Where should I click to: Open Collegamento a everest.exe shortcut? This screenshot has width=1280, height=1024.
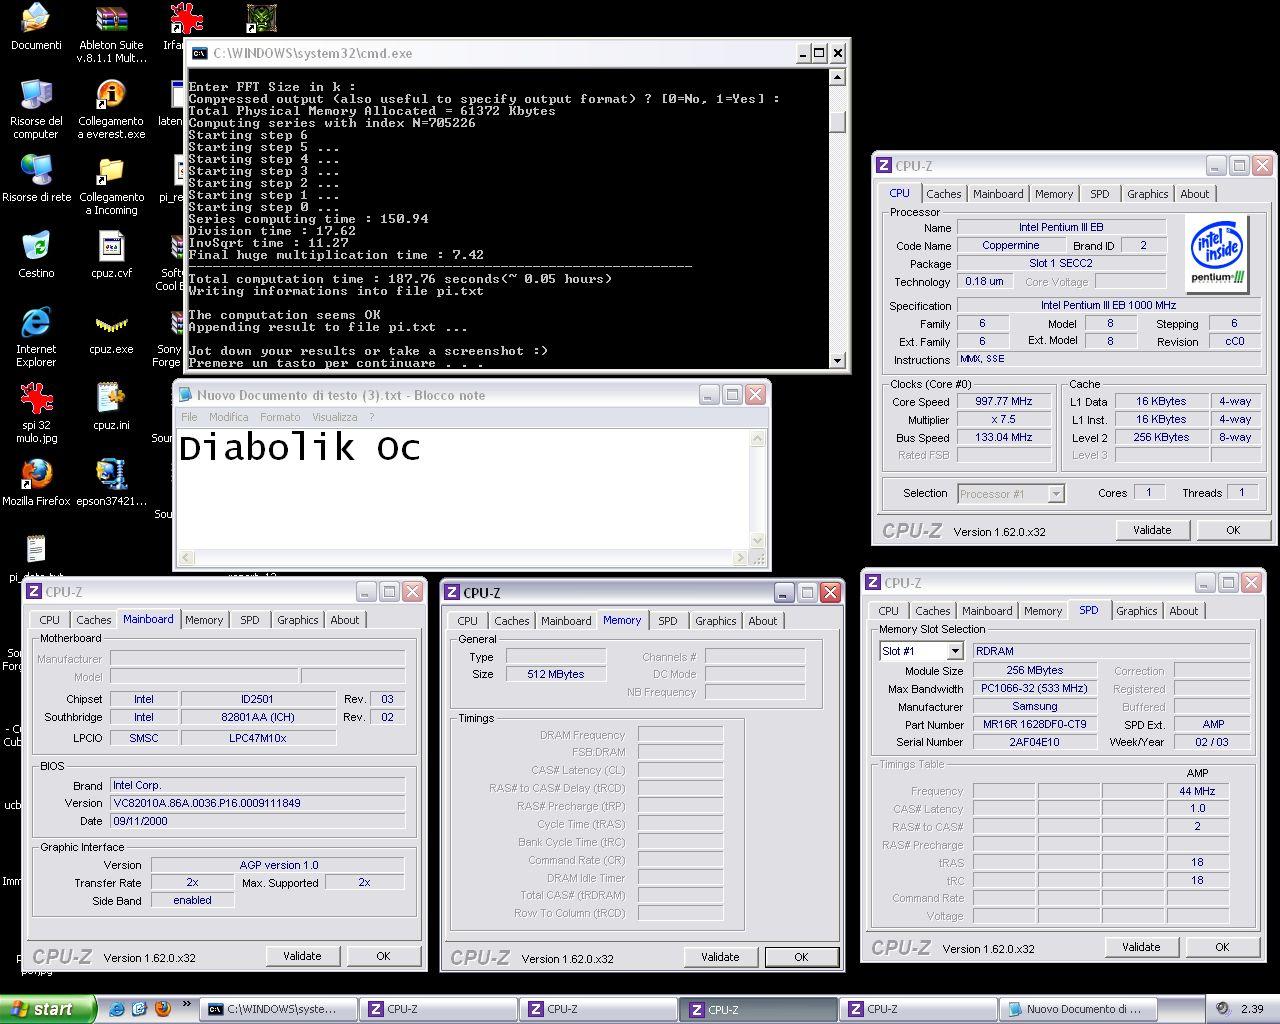(x=111, y=109)
